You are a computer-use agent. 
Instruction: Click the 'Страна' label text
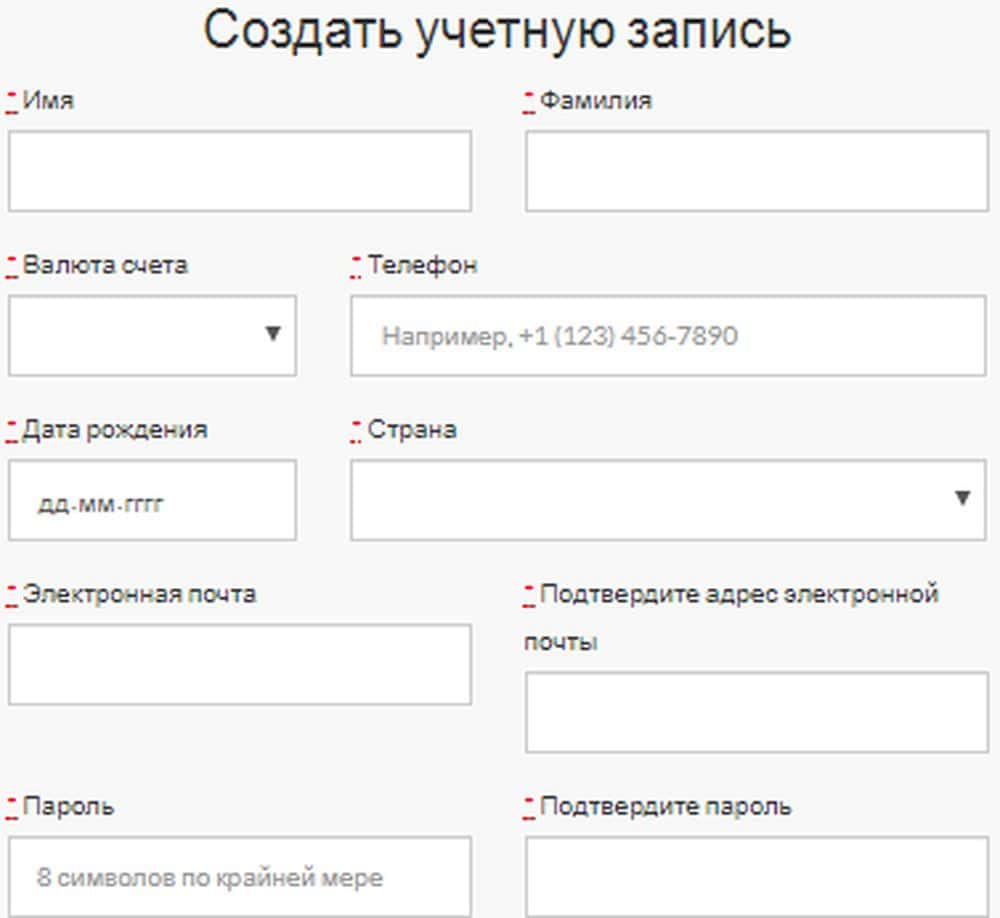coord(412,430)
